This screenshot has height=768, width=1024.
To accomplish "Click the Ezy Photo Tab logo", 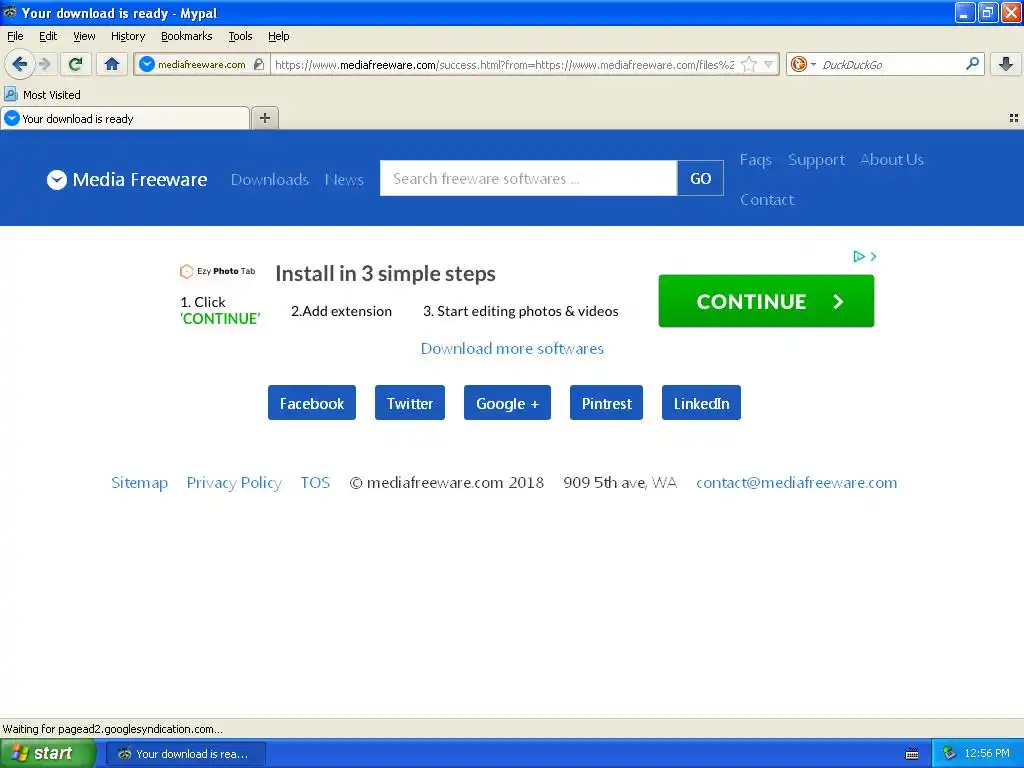I will [x=217, y=271].
